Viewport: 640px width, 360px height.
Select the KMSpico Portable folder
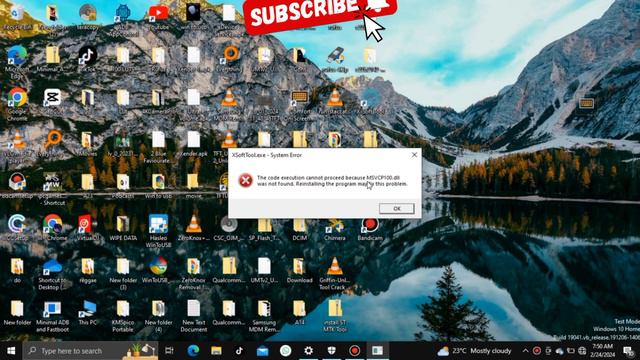tap(123, 316)
